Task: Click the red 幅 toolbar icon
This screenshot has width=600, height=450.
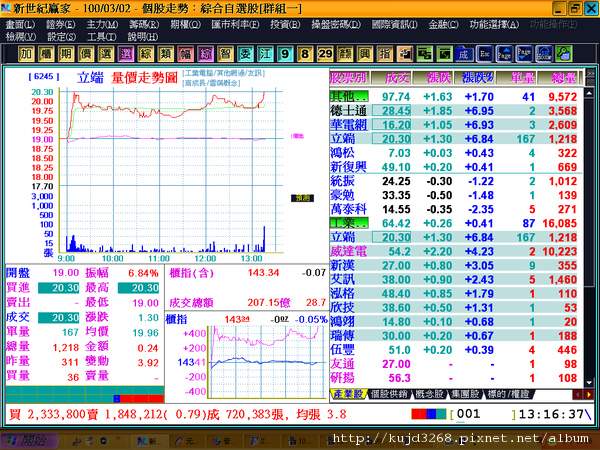Action: 185,54
